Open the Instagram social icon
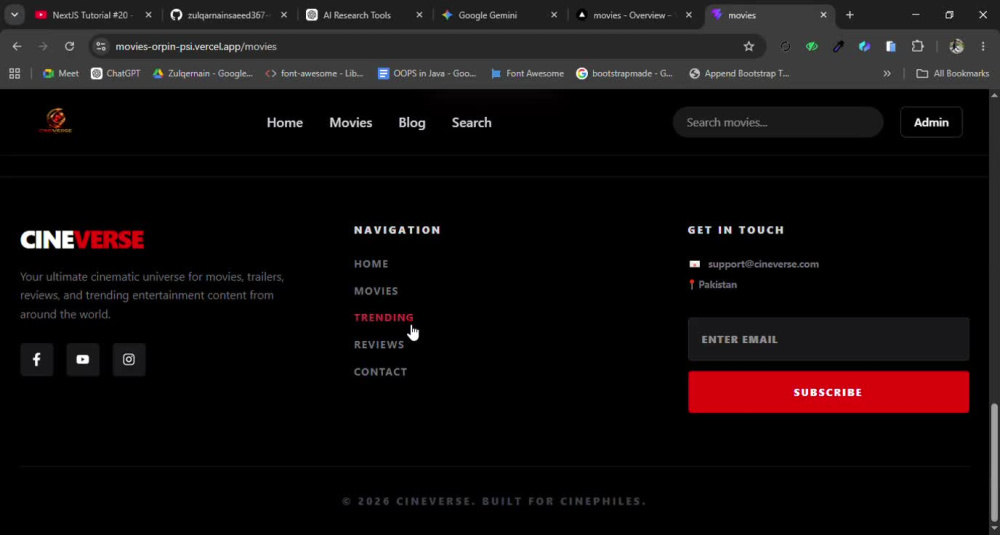This screenshot has width=1000, height=535. tap(129, 360)
